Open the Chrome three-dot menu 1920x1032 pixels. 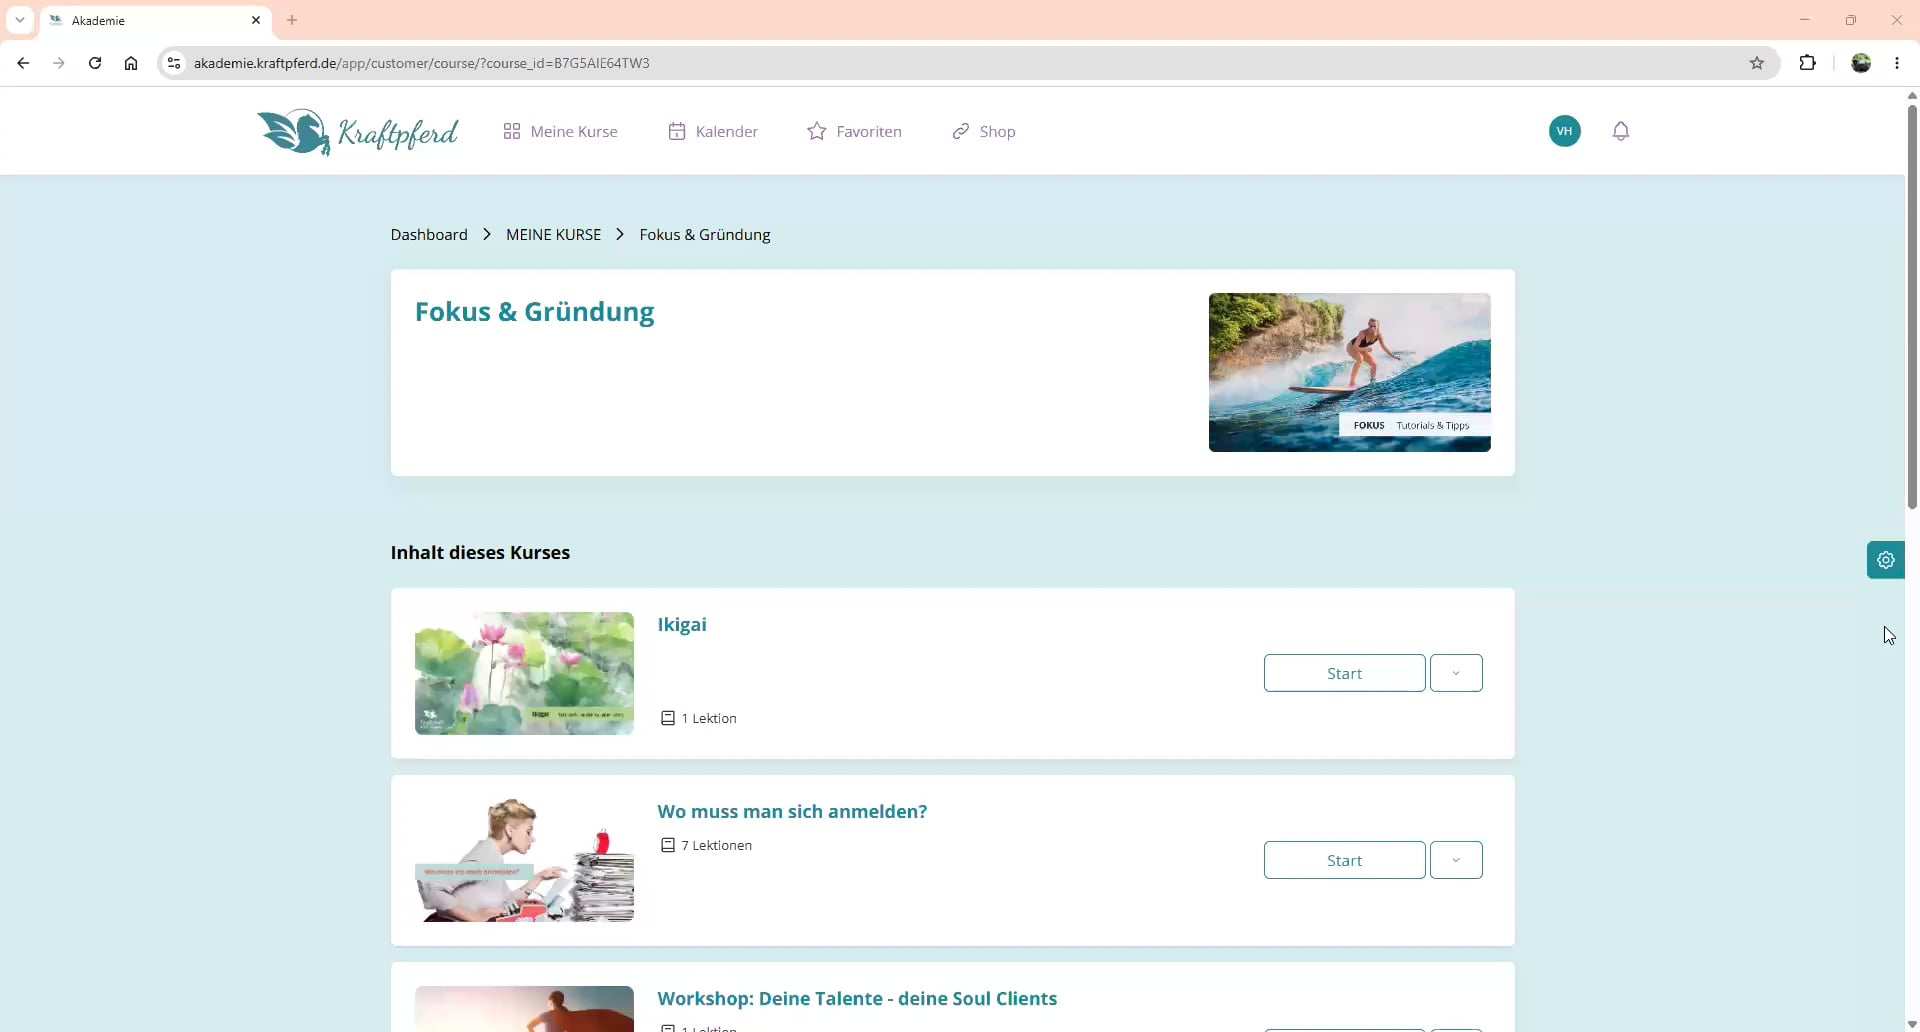[x=1897, y=63]
